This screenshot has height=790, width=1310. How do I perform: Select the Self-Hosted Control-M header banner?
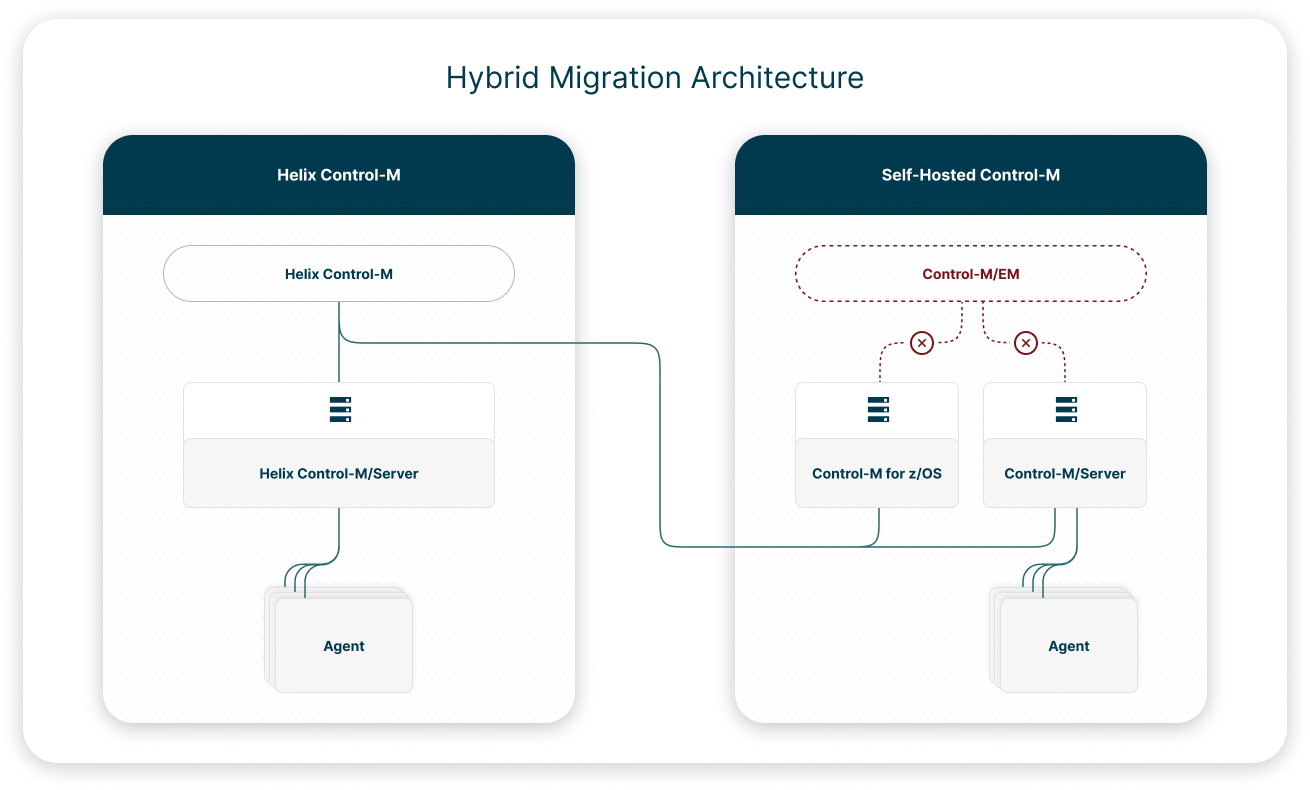970,175
